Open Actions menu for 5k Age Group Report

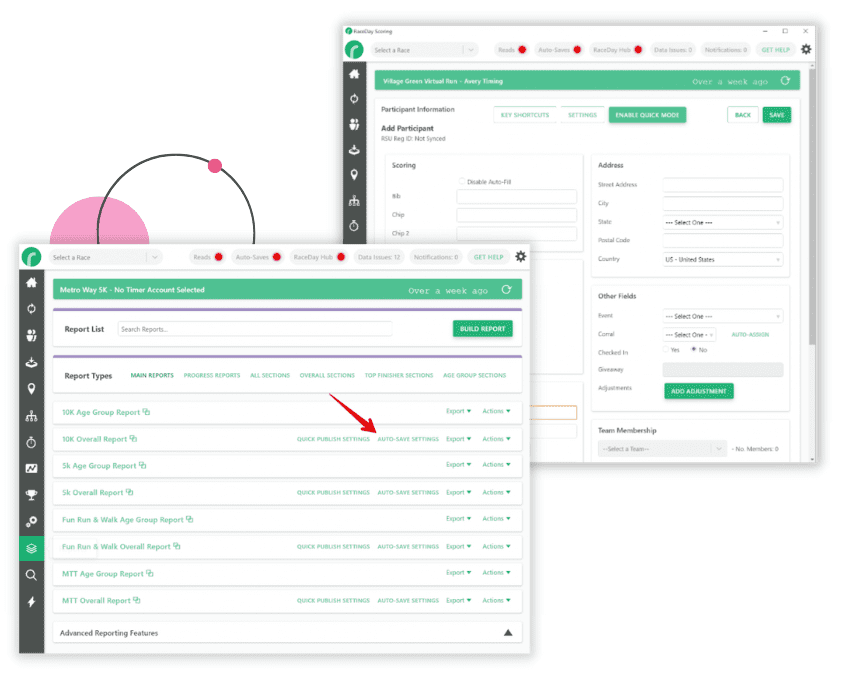(496, 464)
